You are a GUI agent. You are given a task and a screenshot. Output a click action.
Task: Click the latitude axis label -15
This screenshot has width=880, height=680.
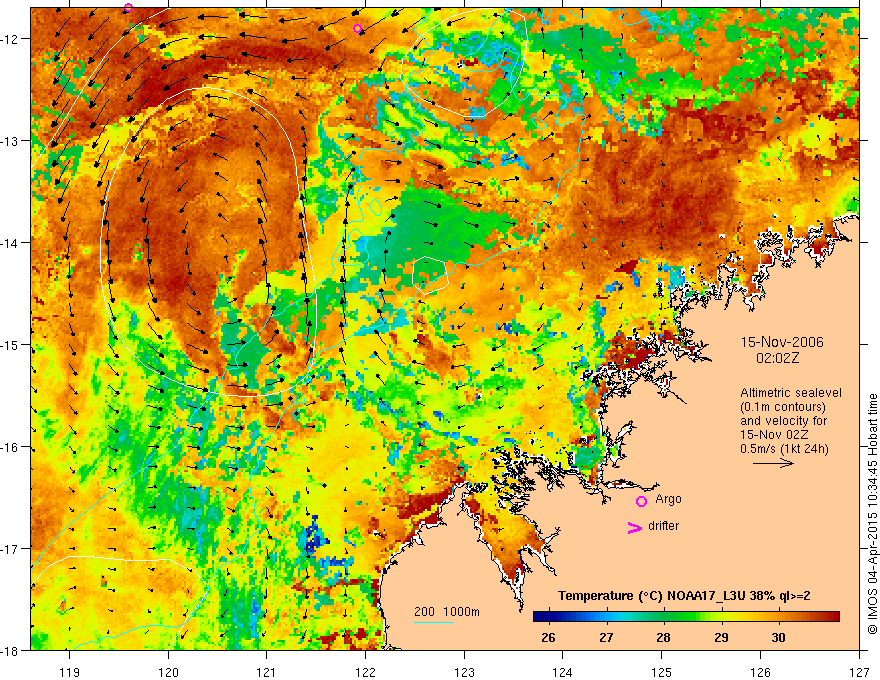pos(11,344)
